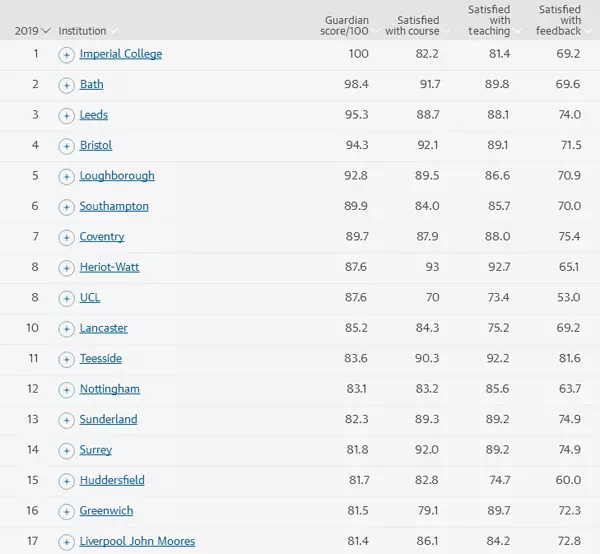Image resolution: width=600 pixels, height=554 pixels.
Task: Open the Liverpool John Moores link
Action: tap(137, 541)
